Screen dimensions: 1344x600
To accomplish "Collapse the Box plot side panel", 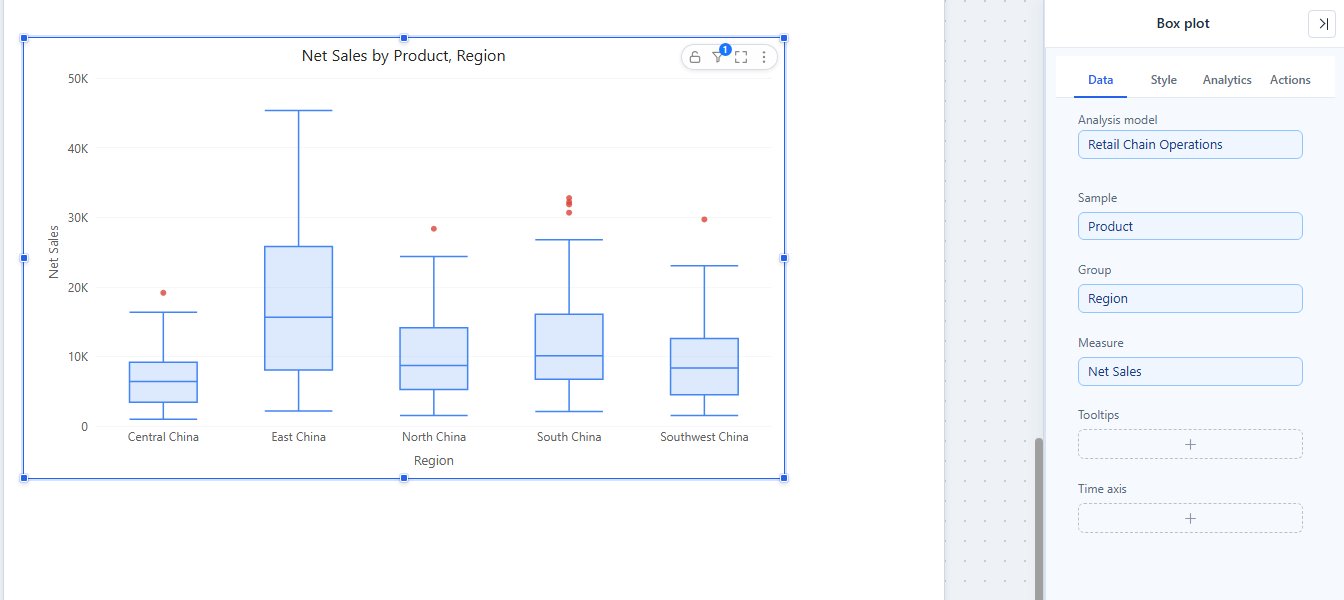I will point(1323,24).
